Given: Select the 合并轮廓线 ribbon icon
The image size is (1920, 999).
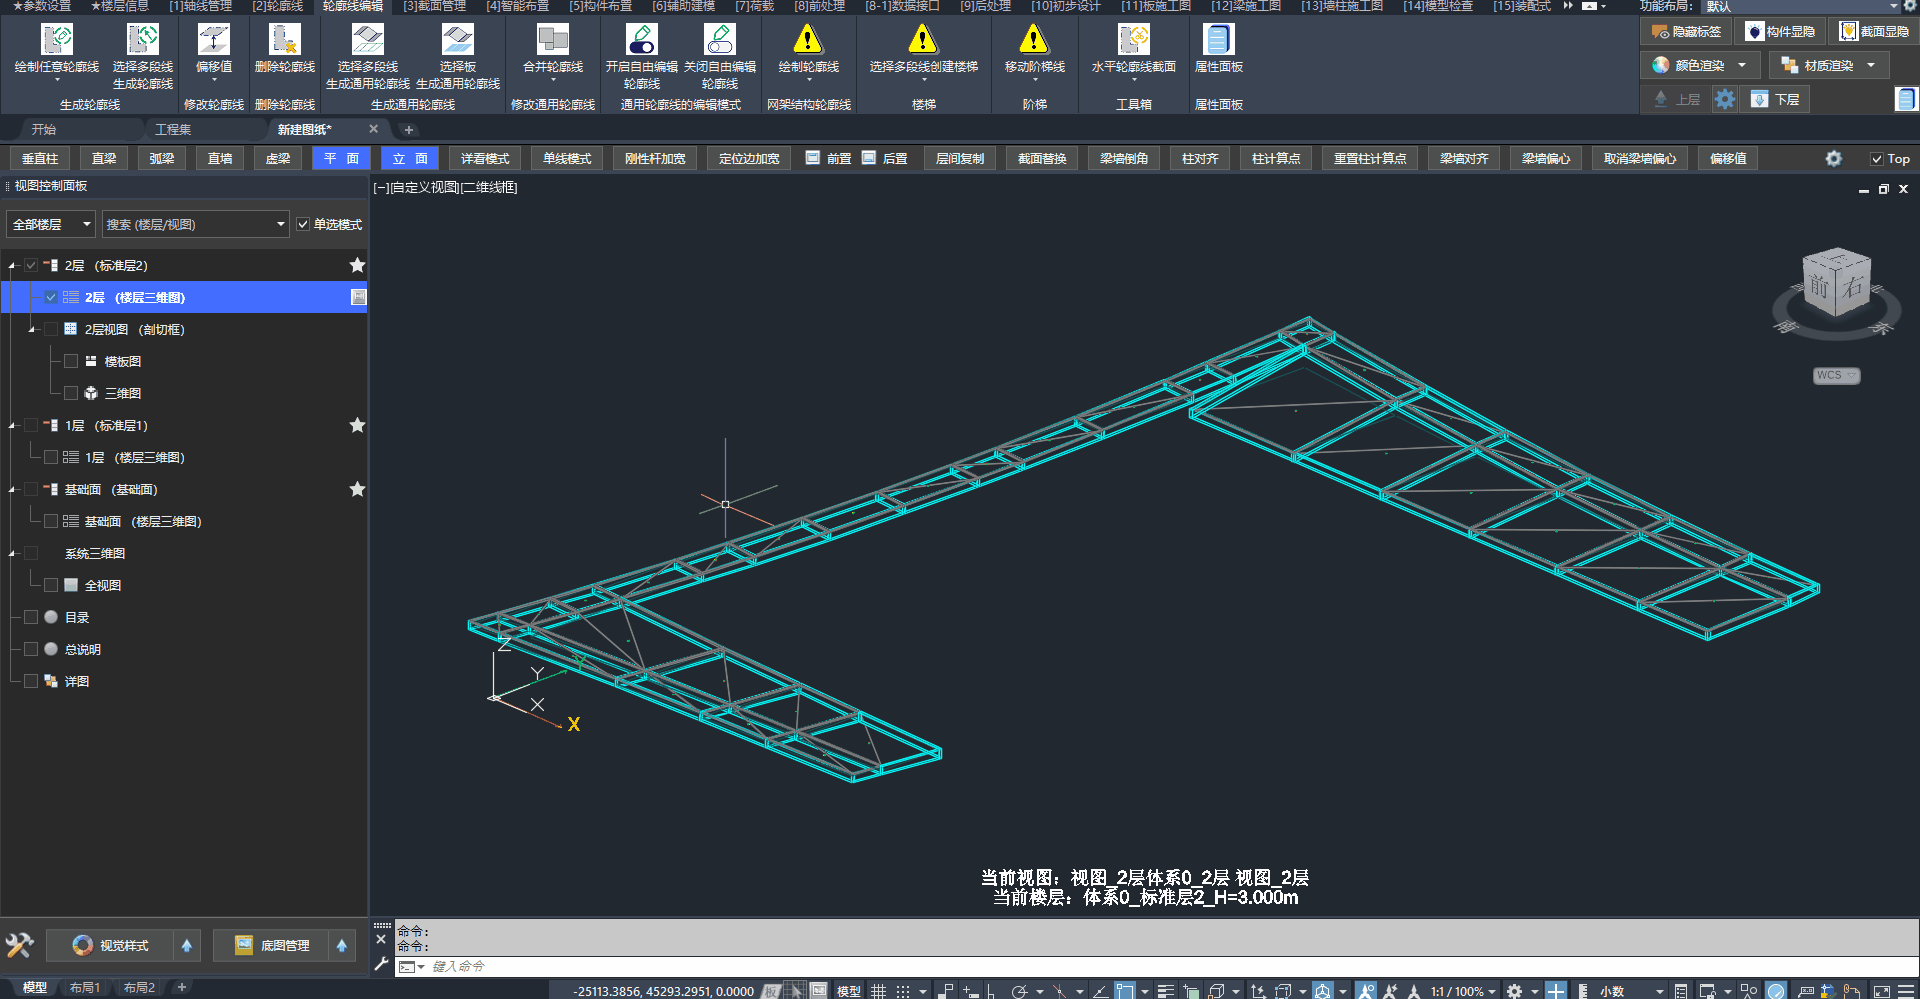Looking at the screenshot, I should (552, 40).
